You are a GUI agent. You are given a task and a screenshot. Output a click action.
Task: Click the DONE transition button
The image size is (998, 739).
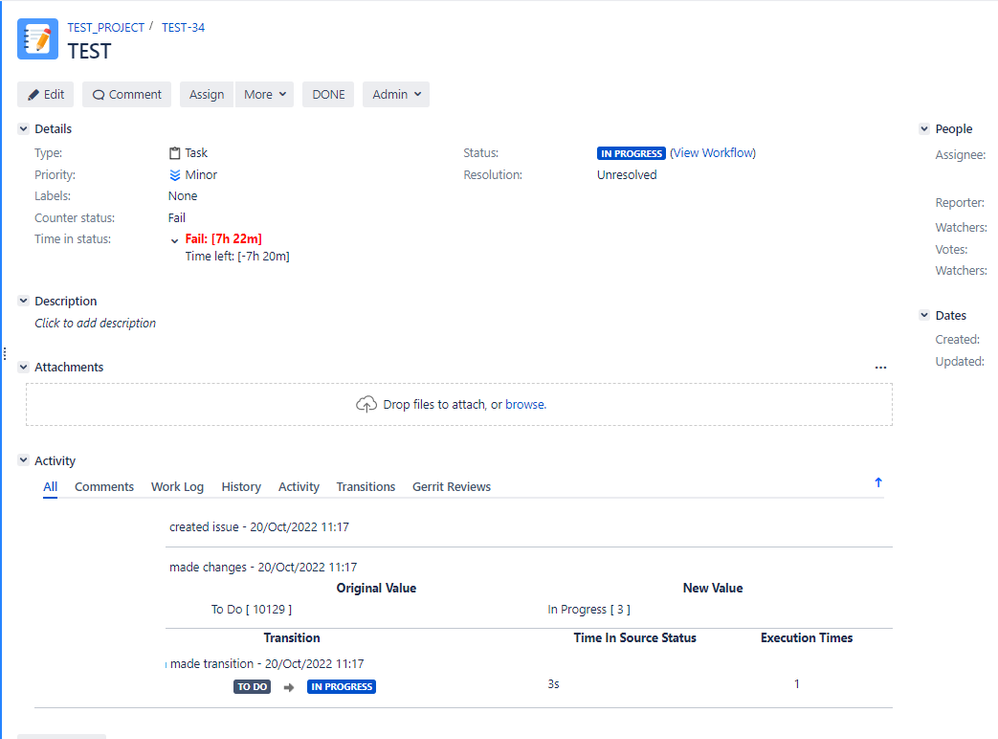pyautogui.click(x=328, y=94)
